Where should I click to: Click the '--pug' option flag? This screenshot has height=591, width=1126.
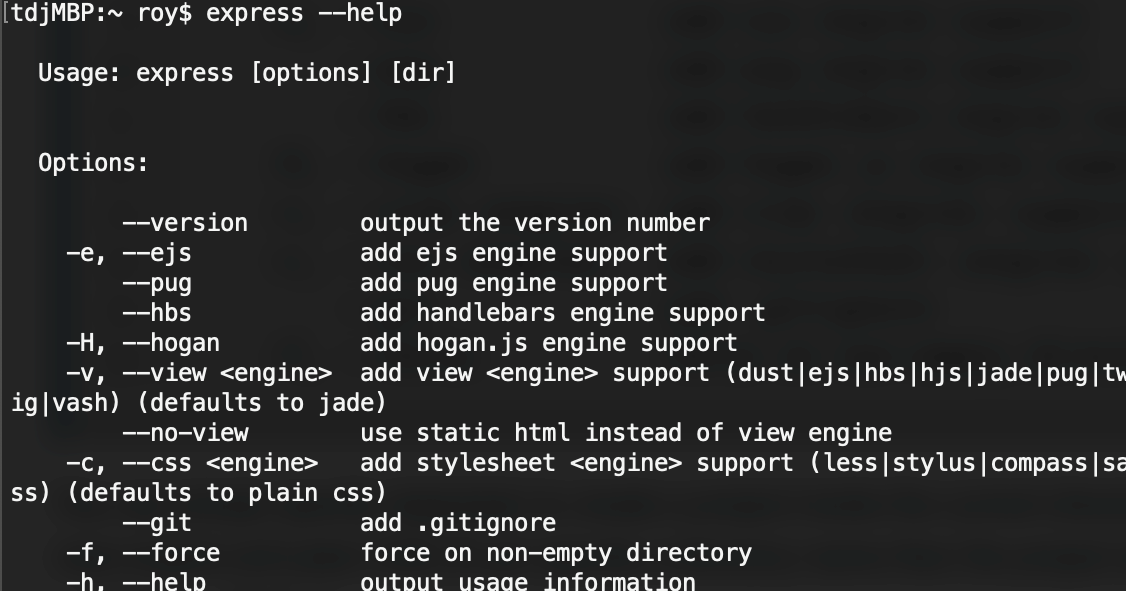tap(157, 283)
